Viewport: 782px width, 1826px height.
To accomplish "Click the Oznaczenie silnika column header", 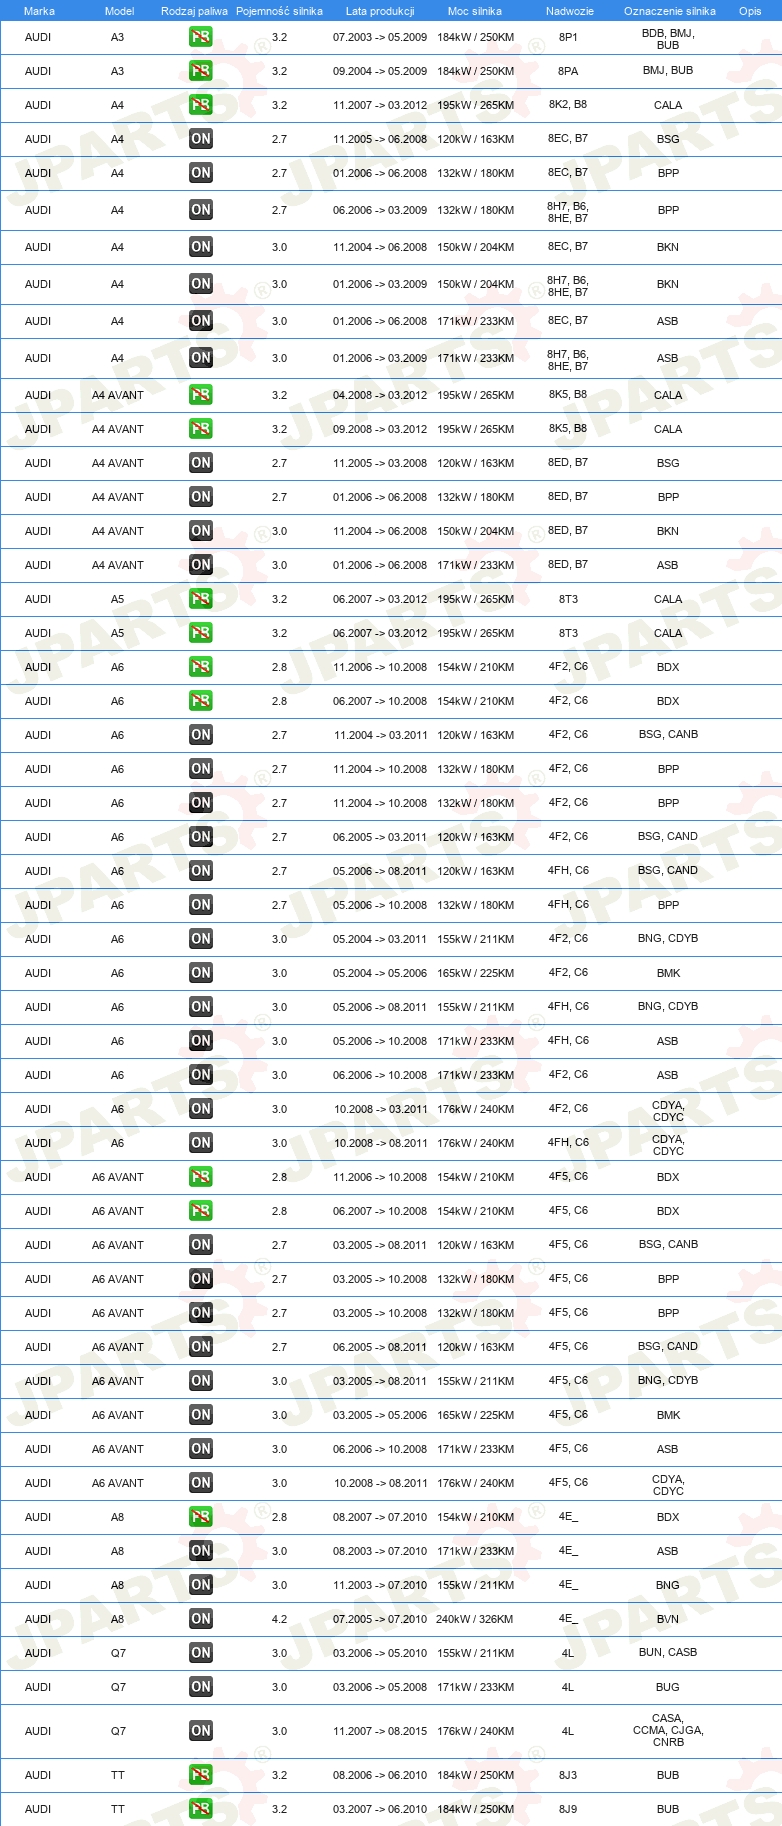I will click(670, 11).
